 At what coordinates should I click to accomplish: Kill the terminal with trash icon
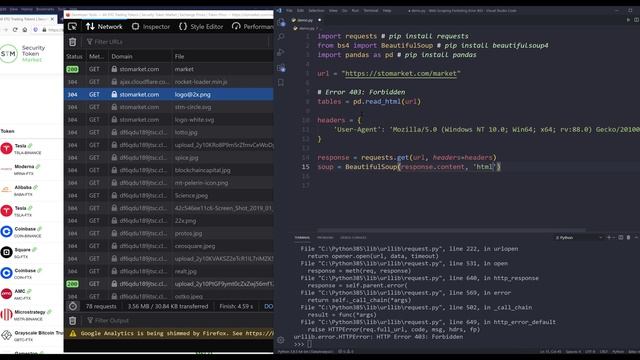[x=628, y=238]
